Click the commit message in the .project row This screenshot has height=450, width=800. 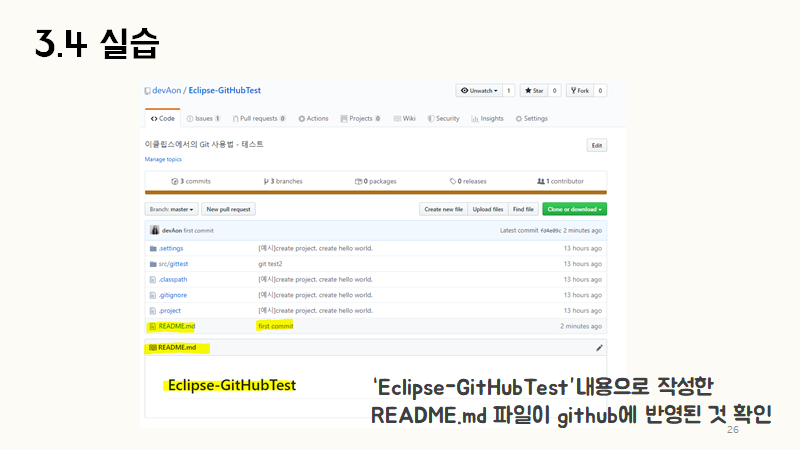click(315, 311)
